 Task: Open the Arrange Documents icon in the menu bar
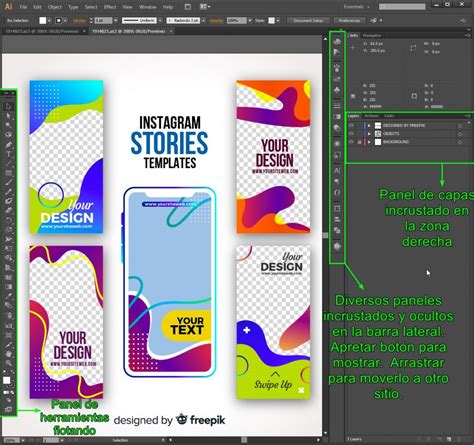205,7
